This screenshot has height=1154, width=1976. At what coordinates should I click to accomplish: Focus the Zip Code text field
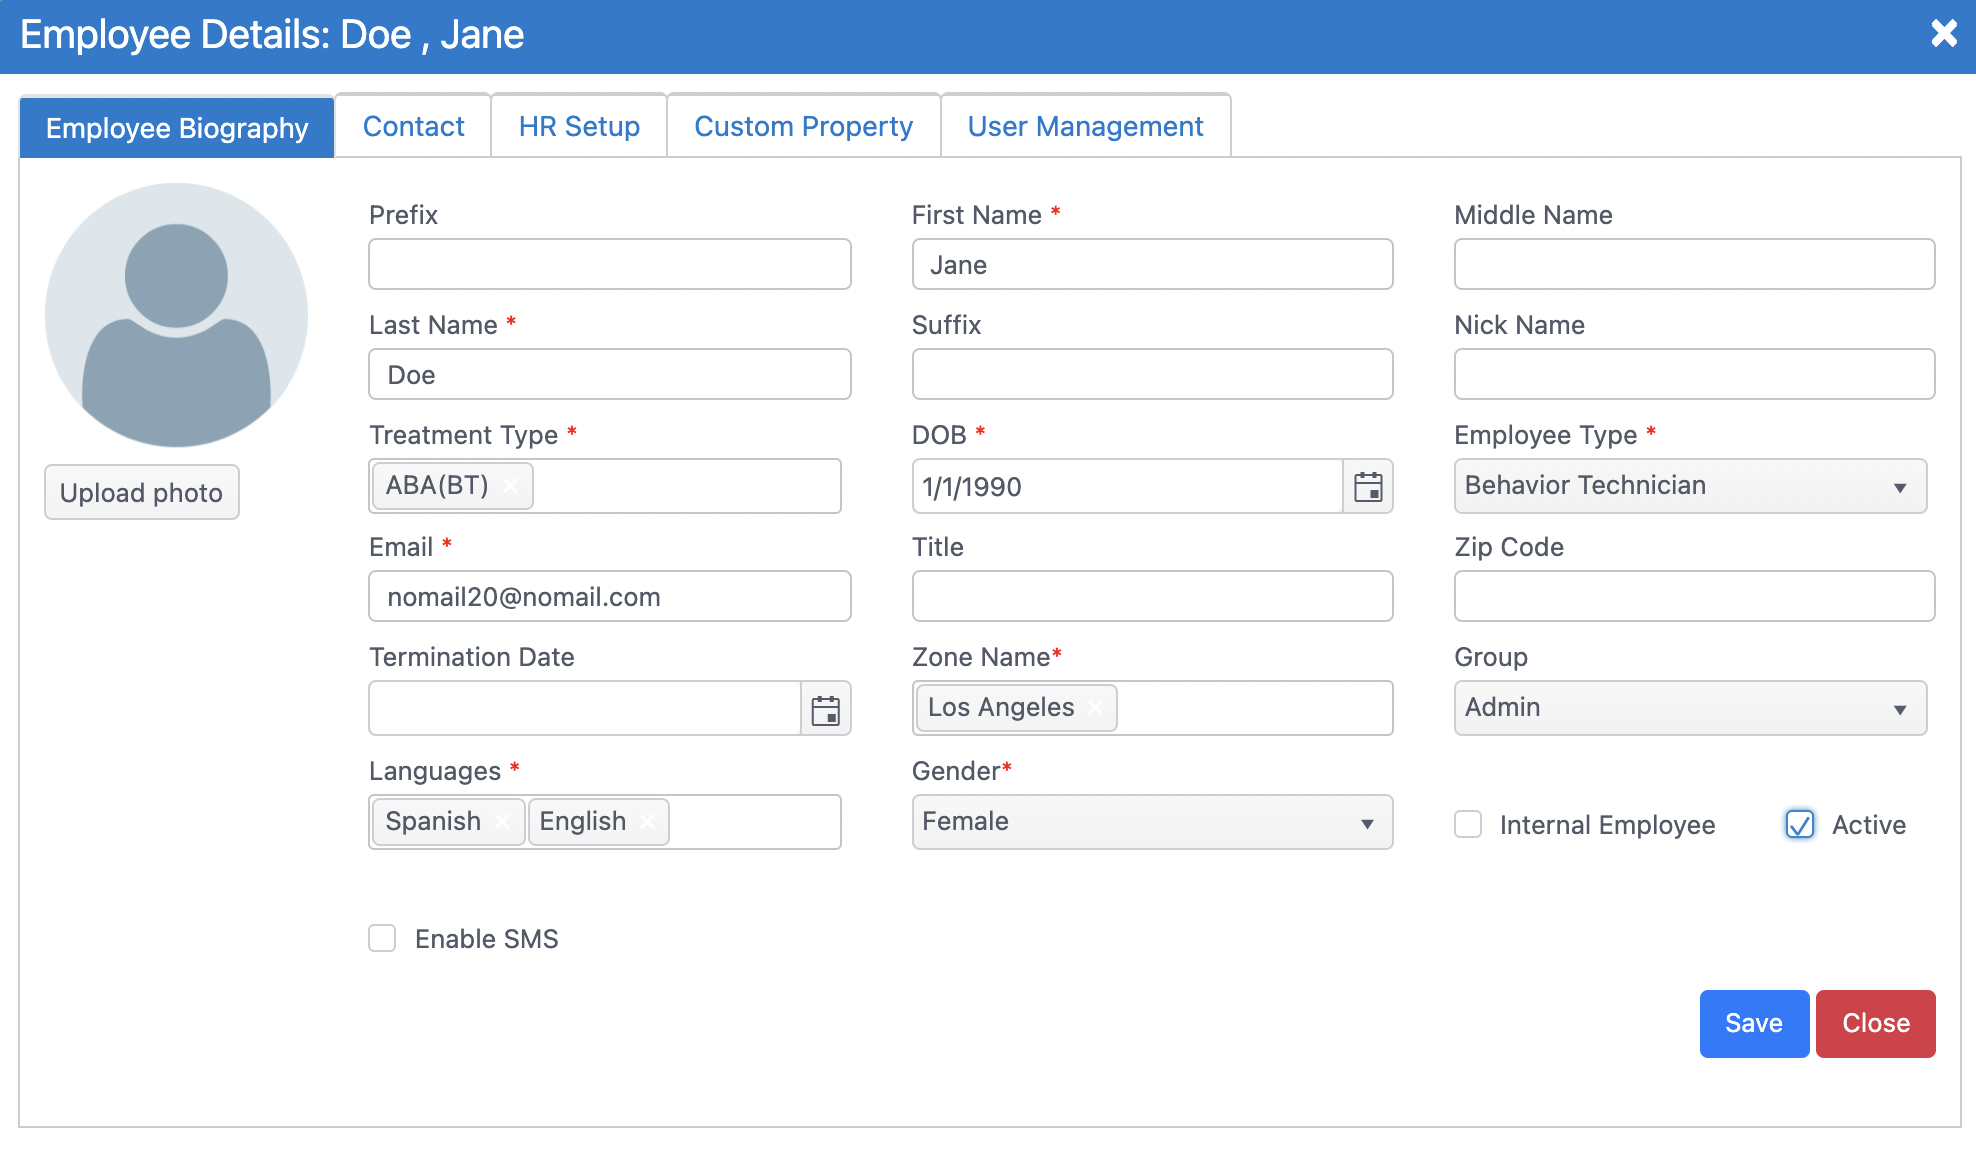click(x=1693, y=597)
